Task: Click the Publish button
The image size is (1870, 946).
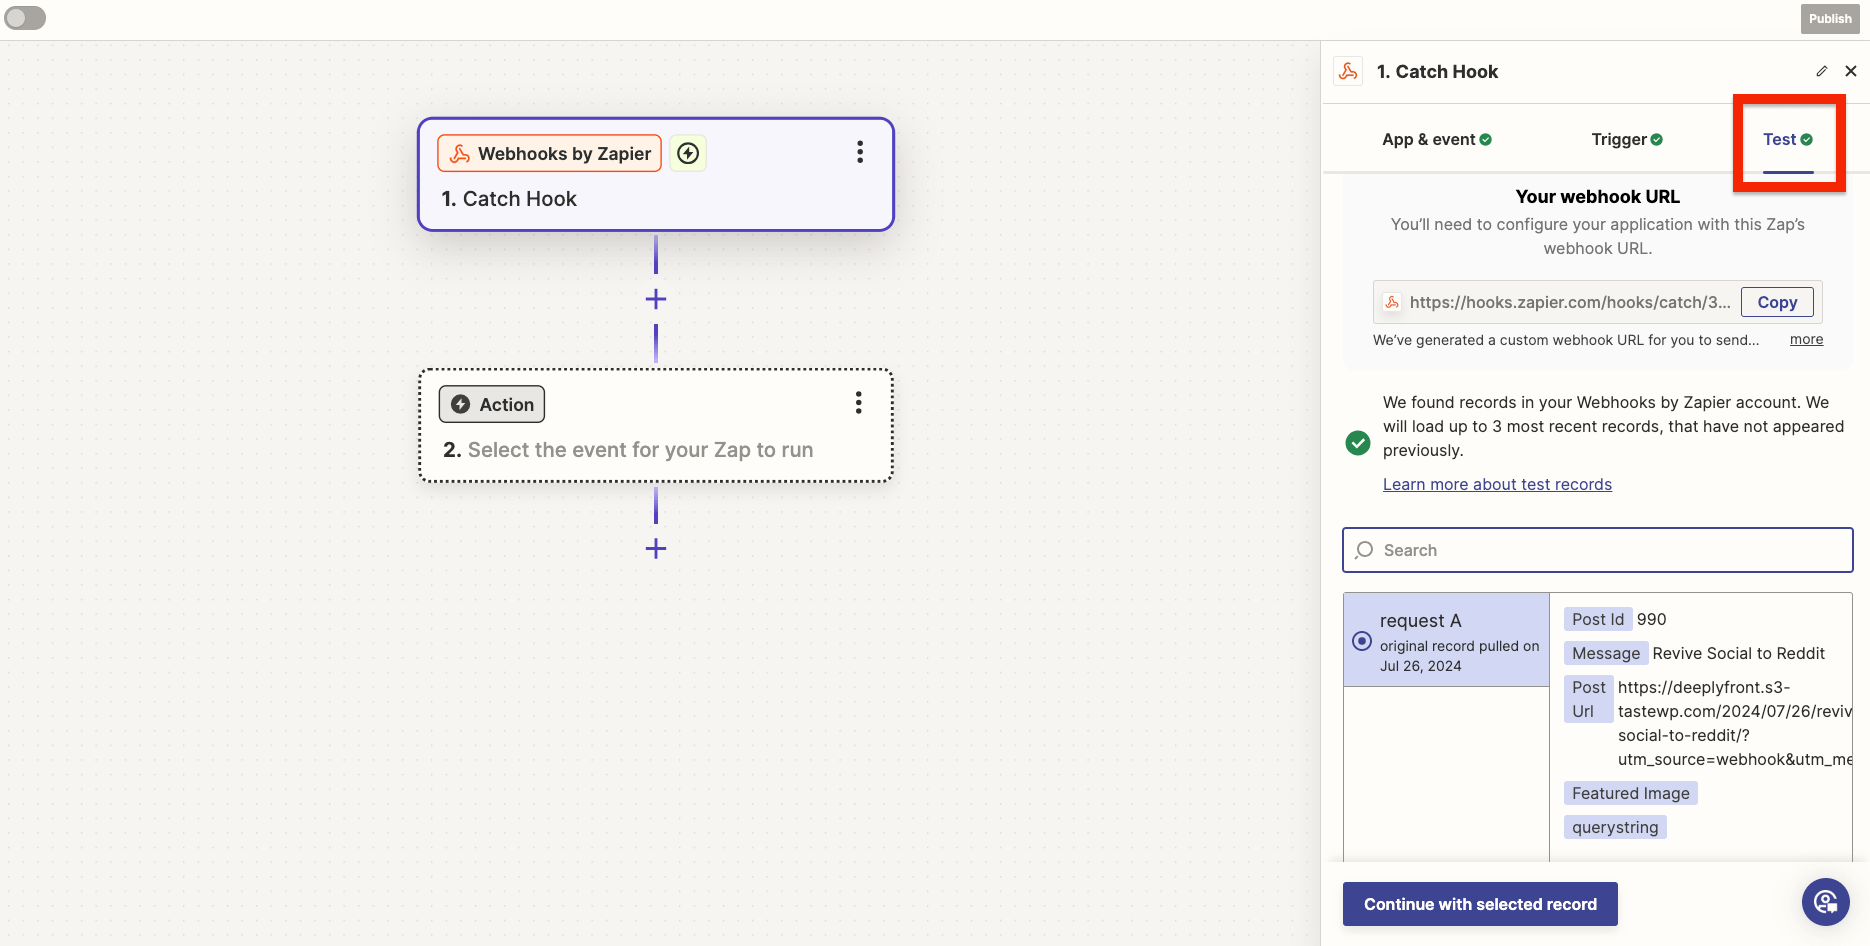Action: [1829, 19]
